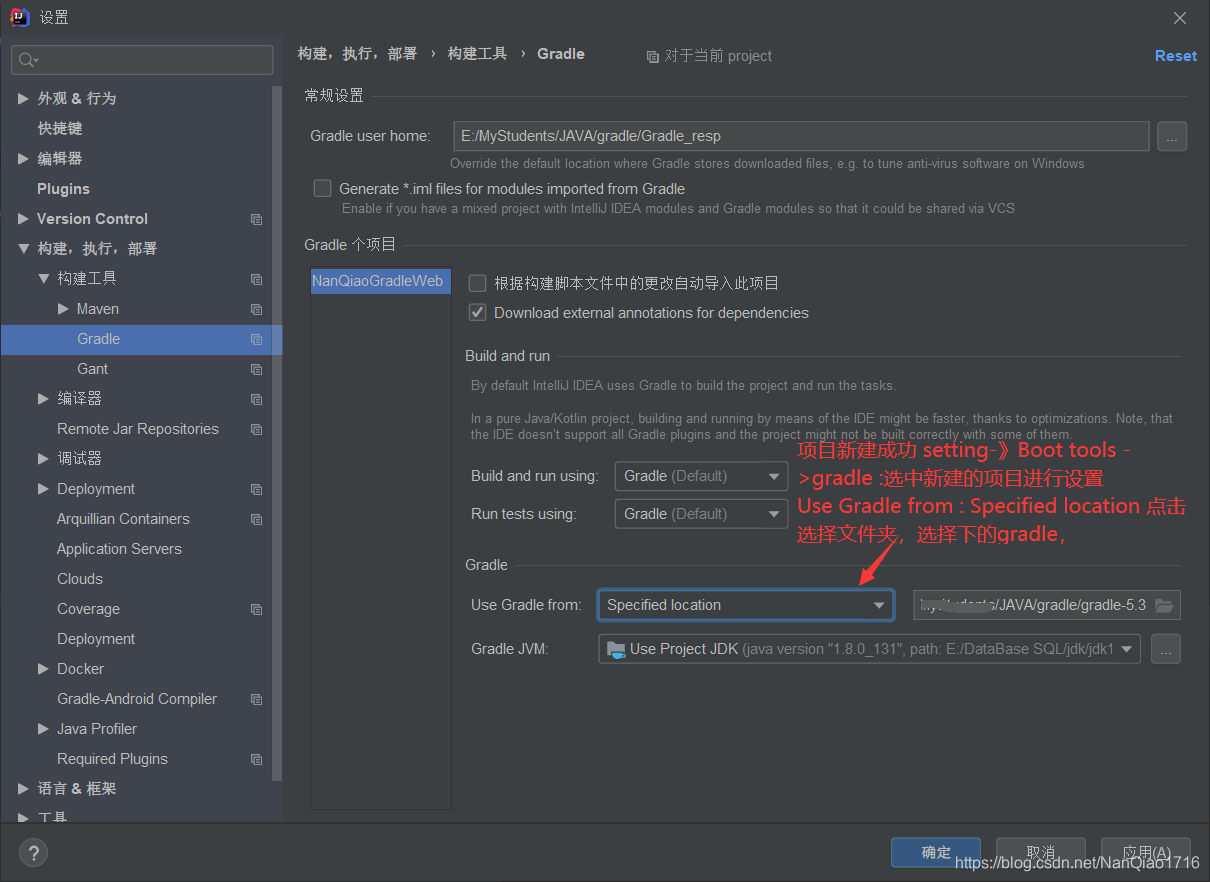Select Plugins in settings tree
This screenshot has height=882, width=1210.
[x=63, y=189]
